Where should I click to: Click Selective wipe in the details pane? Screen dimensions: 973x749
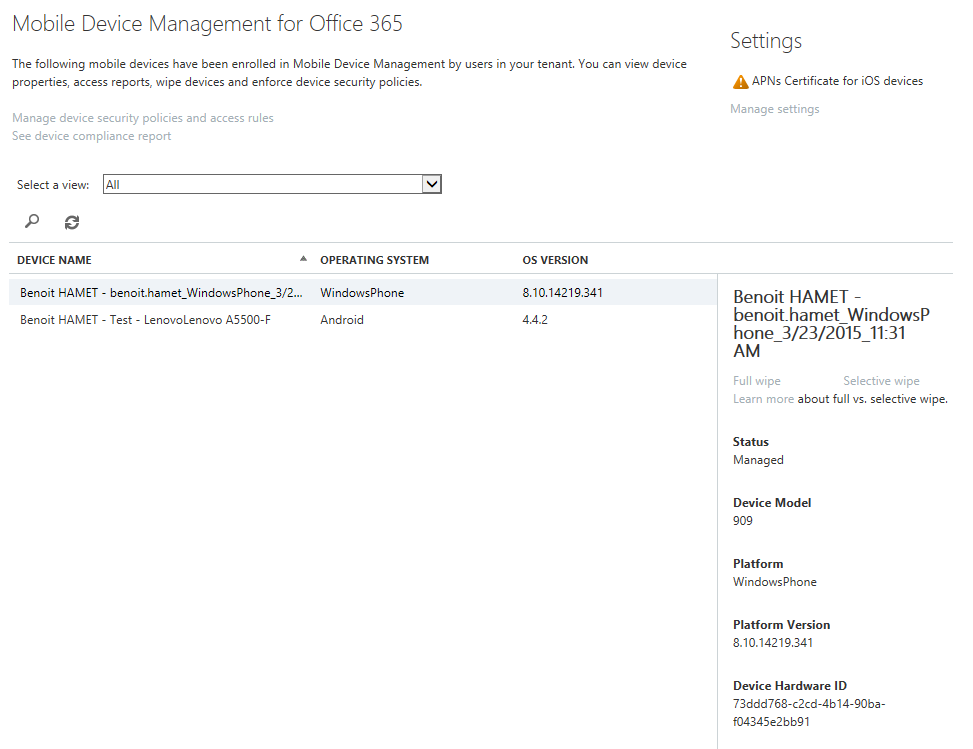(881, 381)
